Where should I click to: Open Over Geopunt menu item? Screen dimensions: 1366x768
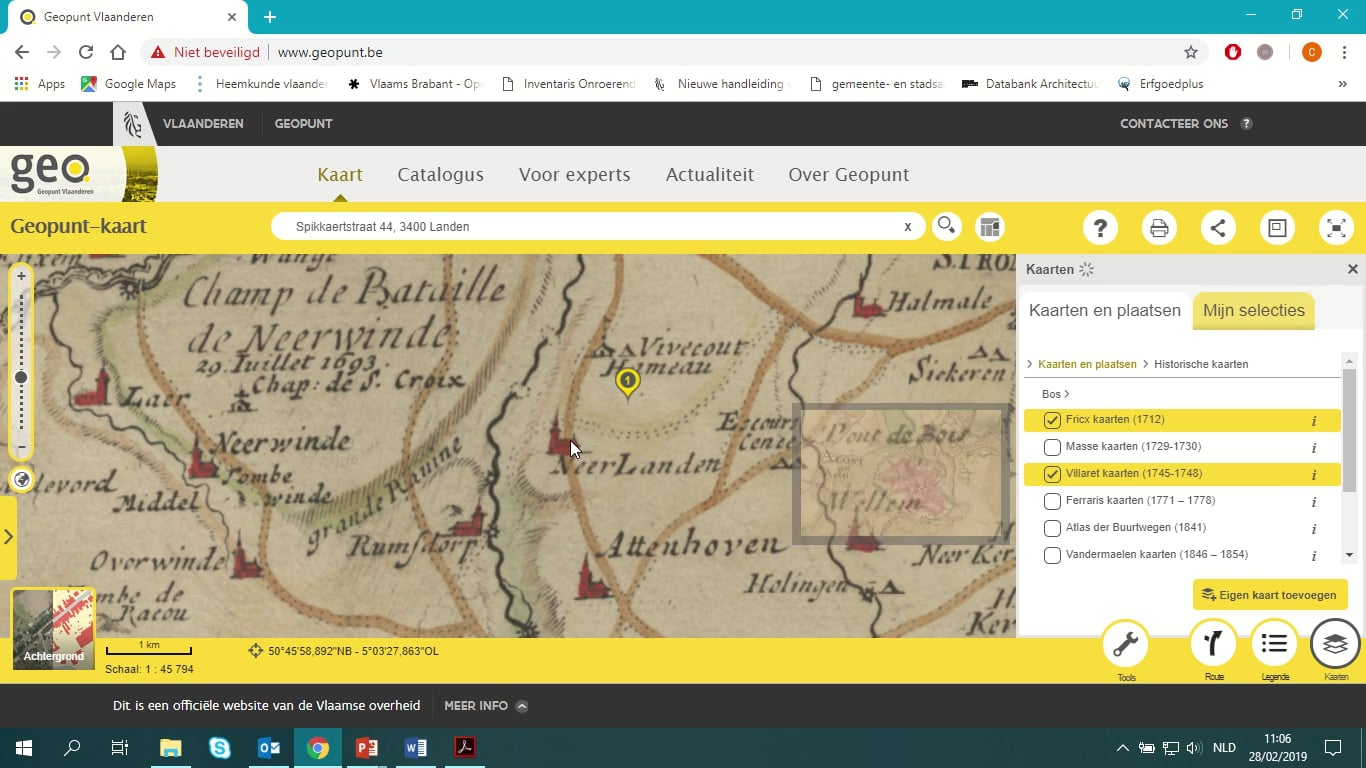pos(848,174)
